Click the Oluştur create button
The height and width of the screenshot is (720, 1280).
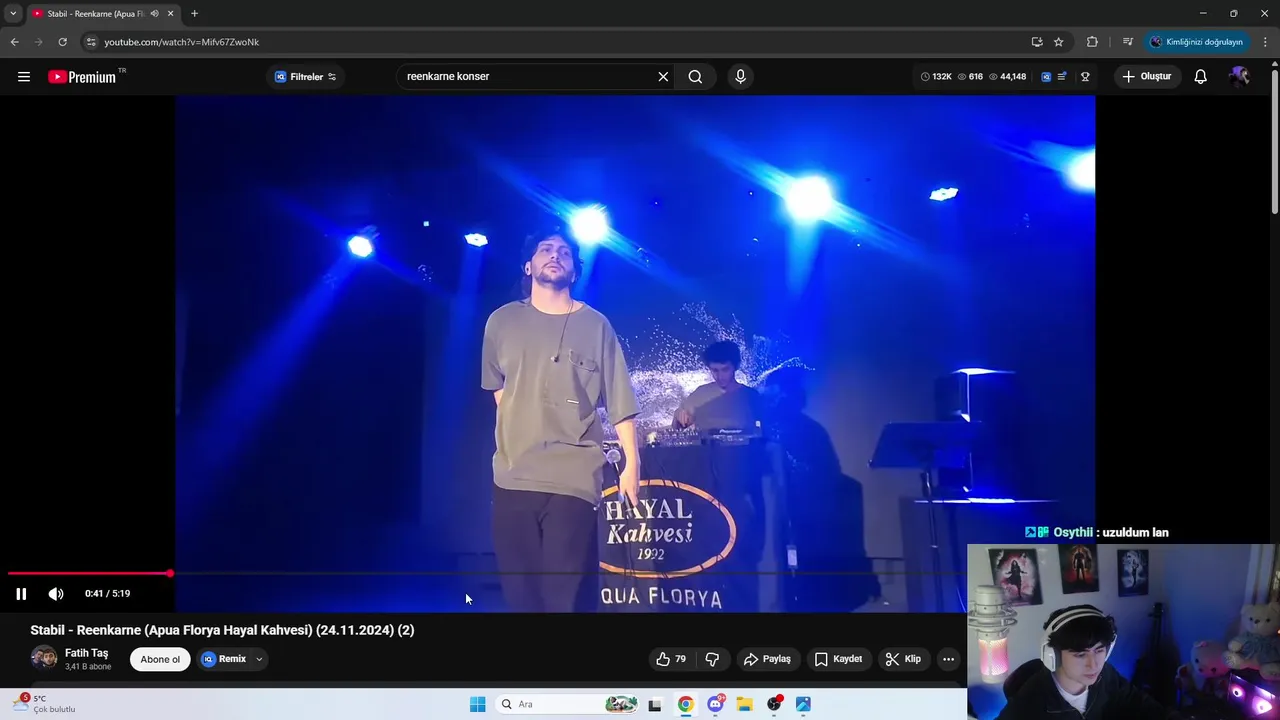pyautogui.click(x=1148, y=77)
